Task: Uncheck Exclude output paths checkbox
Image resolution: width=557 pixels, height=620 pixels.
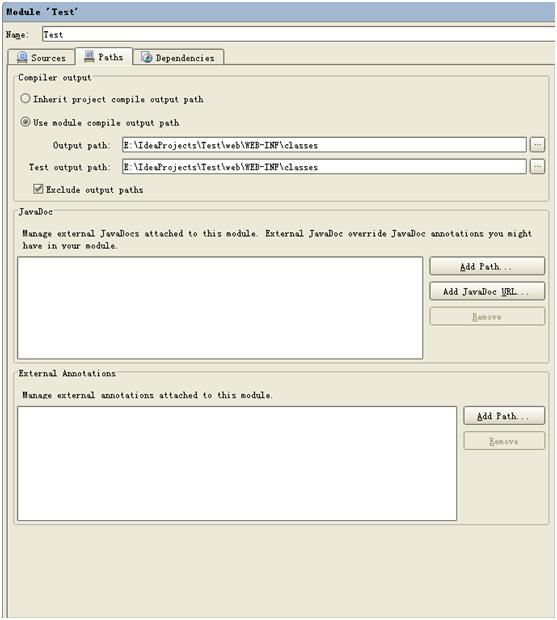Action: (x=38, y=189)
